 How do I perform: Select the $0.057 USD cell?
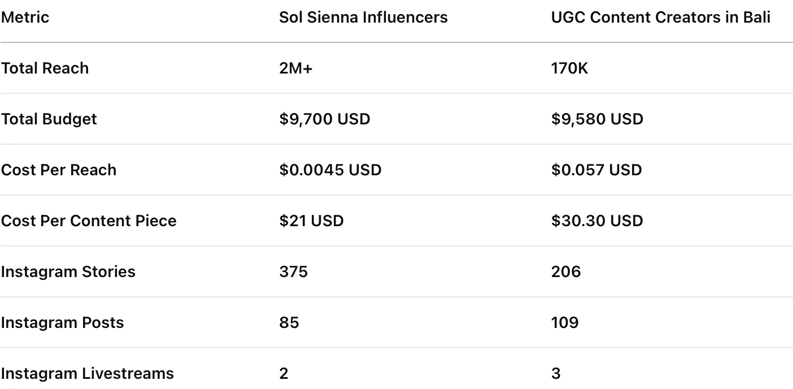point(596,170)
